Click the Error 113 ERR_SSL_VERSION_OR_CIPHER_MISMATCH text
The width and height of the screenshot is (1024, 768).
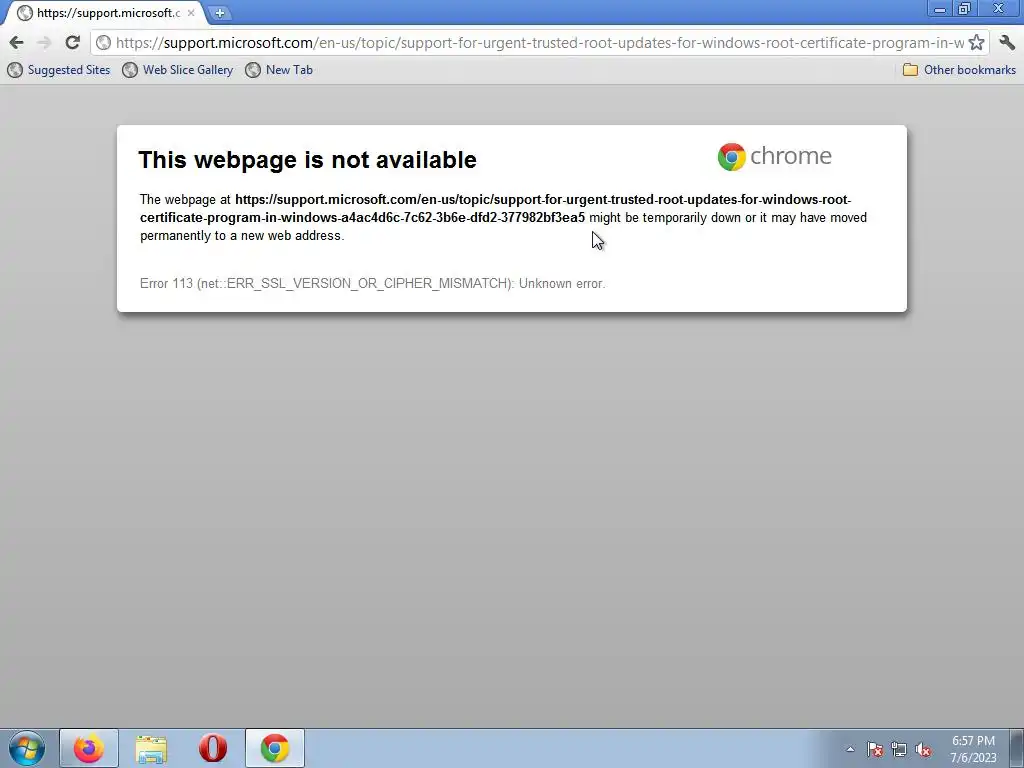(x=372, y=283)
